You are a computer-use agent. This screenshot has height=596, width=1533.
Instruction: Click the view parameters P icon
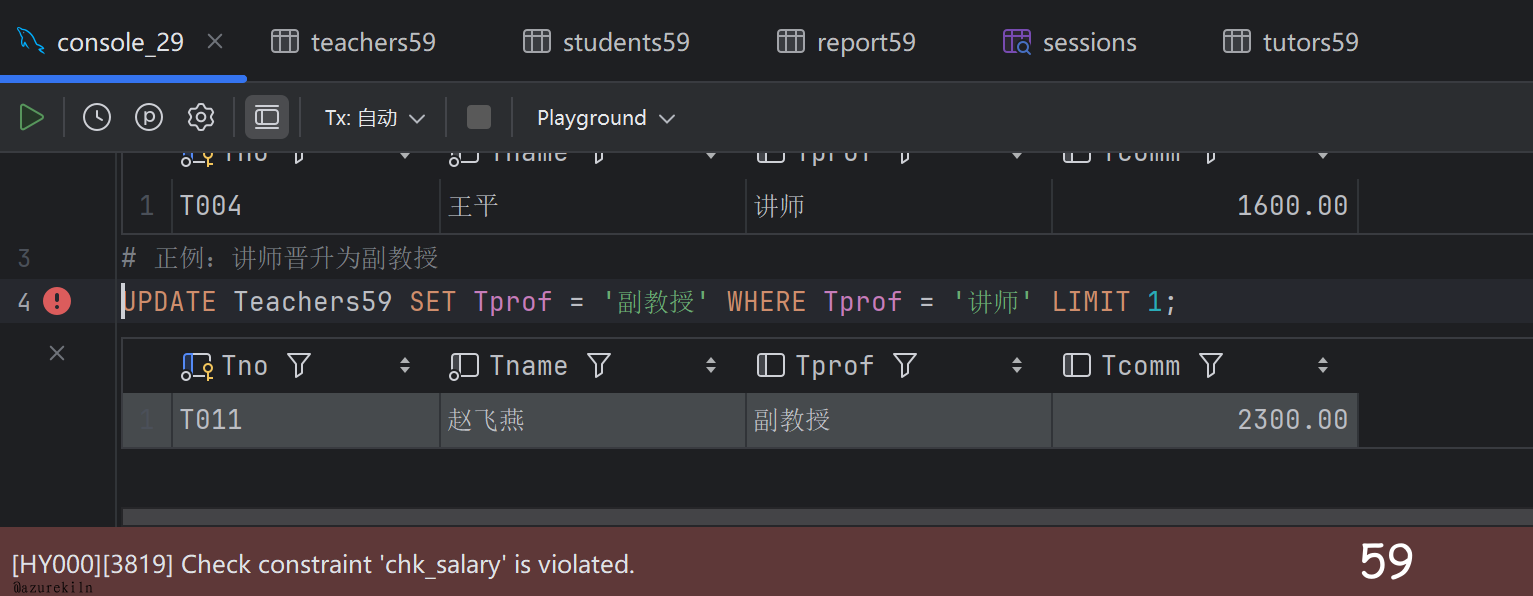[149, 118]
